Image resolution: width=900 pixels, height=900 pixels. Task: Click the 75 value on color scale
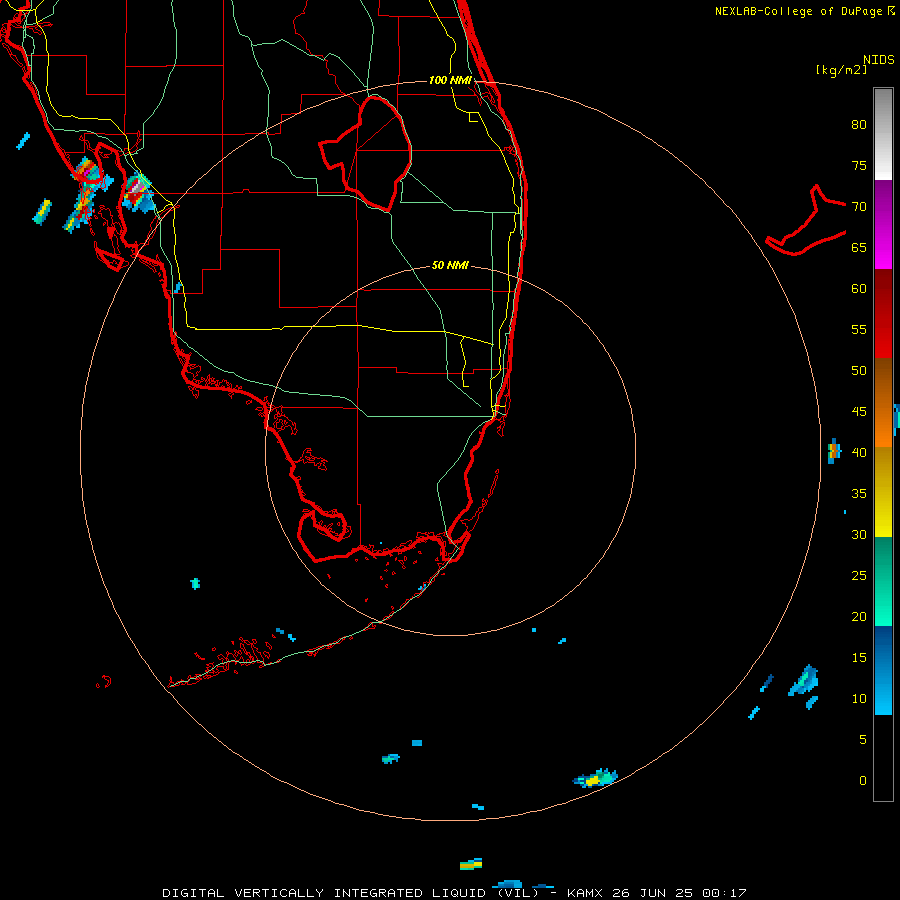pyautogui.click(x=859, y=166)
